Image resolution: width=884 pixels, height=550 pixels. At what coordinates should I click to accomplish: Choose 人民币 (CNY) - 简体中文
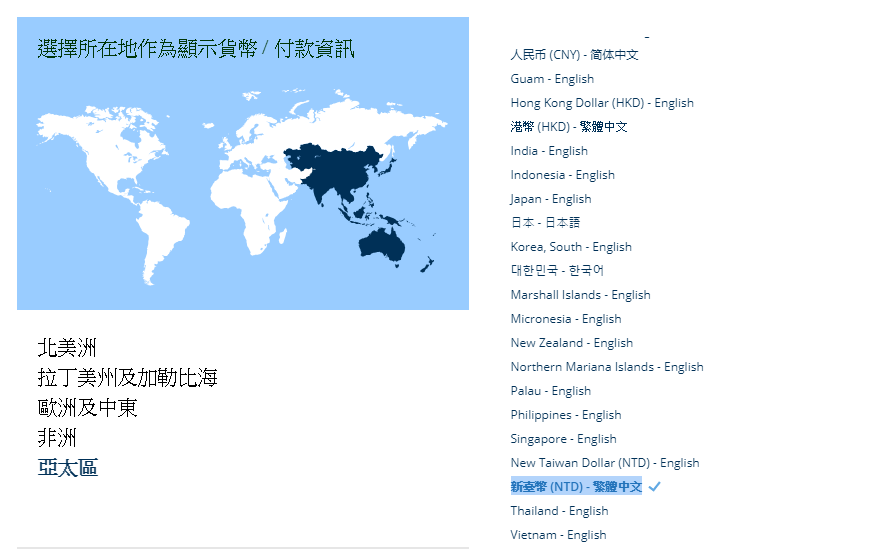[574, 55]
